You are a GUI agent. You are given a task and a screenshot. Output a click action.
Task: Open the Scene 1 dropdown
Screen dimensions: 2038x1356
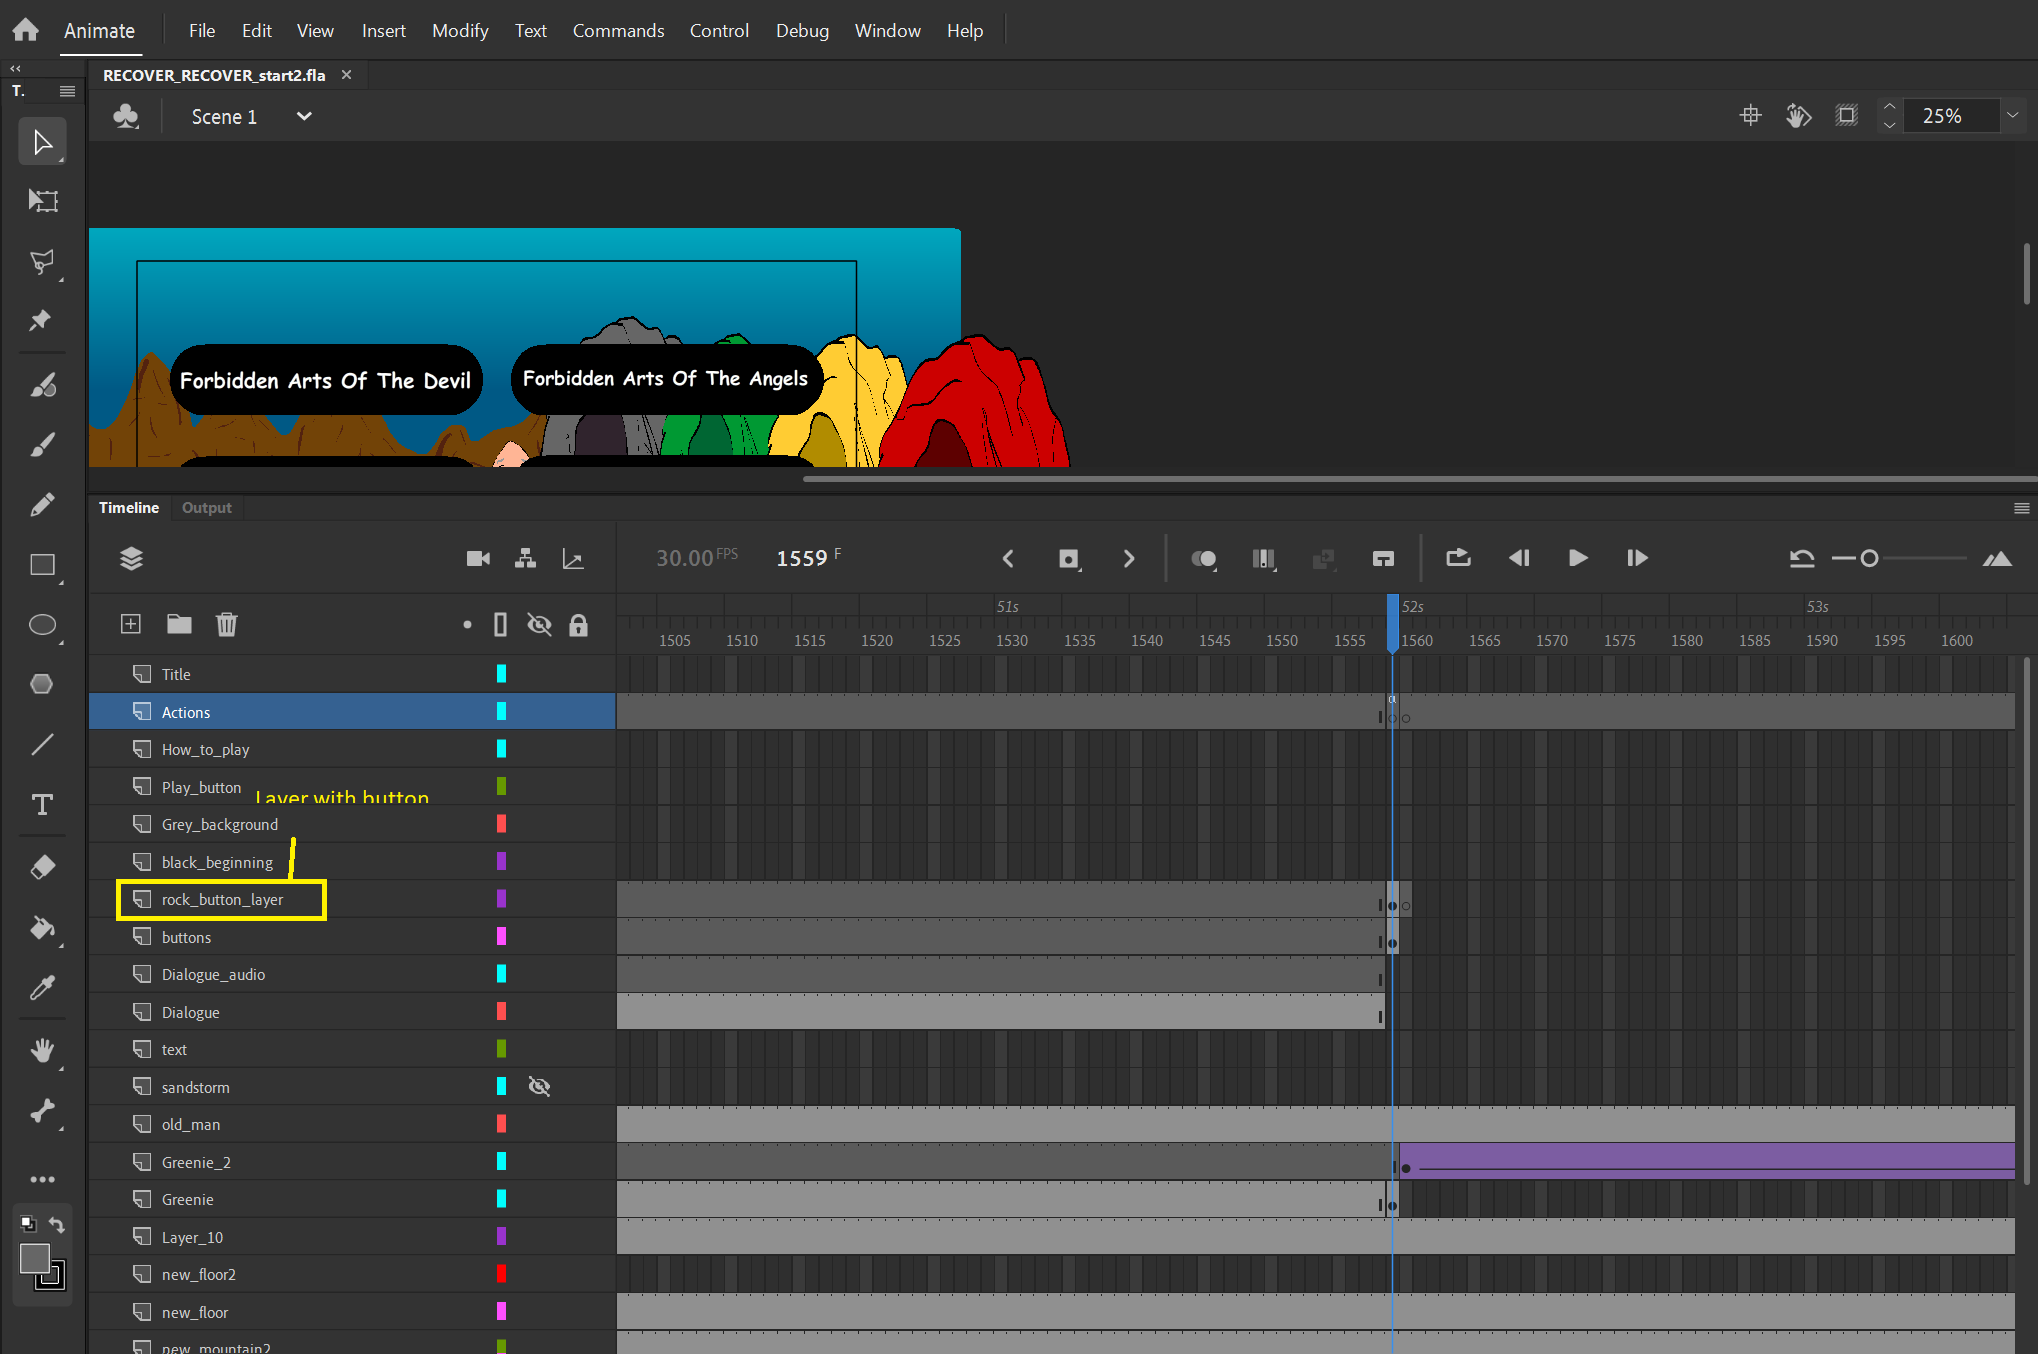pos(303,116)
